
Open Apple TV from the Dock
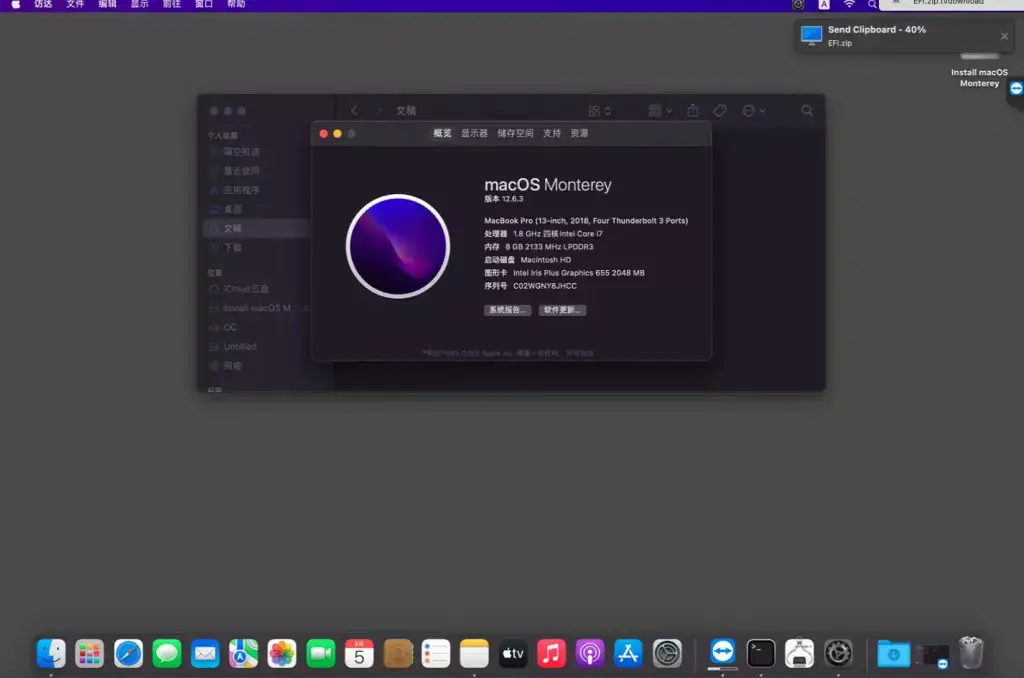coord(513,653)
